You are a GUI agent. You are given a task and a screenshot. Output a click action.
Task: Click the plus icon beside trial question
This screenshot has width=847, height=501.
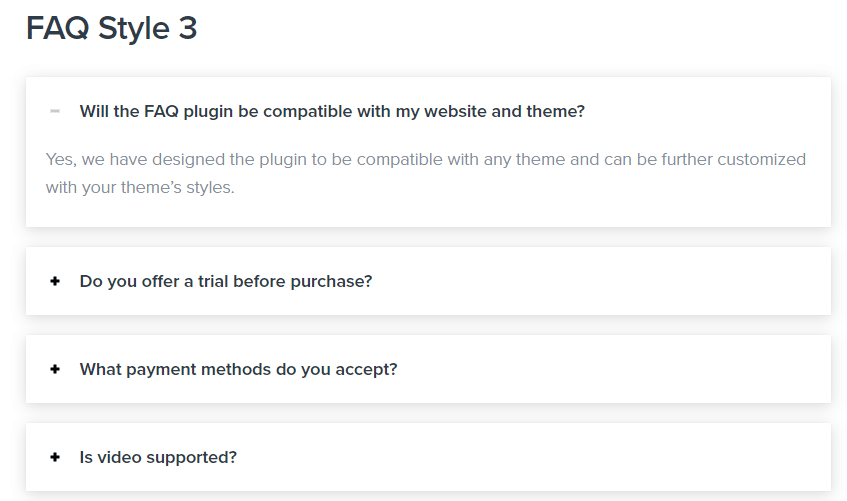coord(55,281)
